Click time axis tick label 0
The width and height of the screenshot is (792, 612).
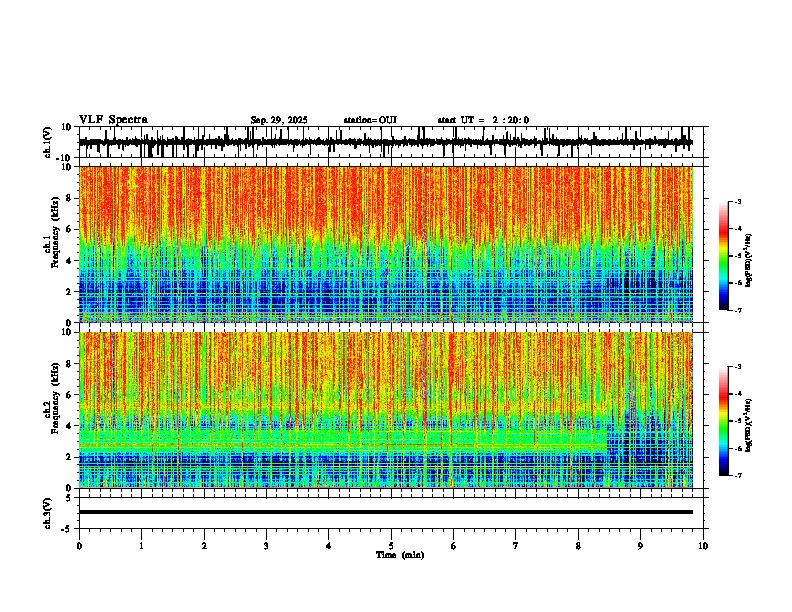pyautogui.click(x=79, y=546)
